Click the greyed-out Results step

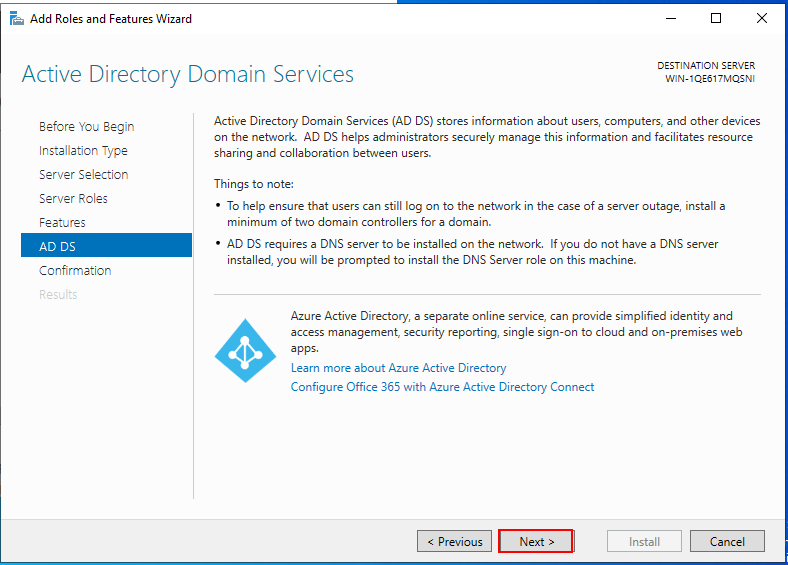click(x=58, y=295)
